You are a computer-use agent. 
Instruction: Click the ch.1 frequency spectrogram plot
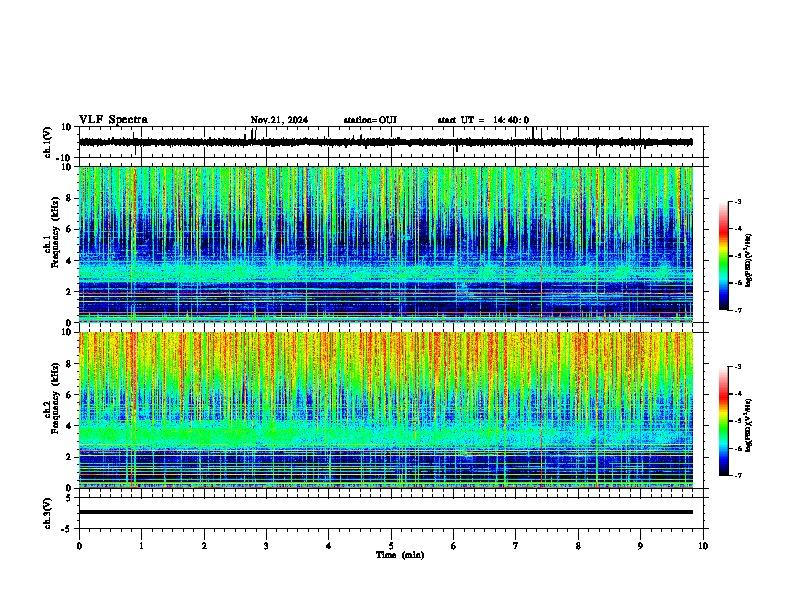386,244
